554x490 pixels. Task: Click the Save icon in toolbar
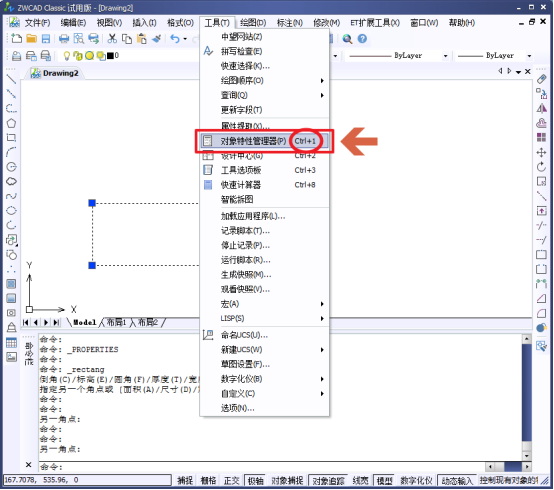point(46,39)
